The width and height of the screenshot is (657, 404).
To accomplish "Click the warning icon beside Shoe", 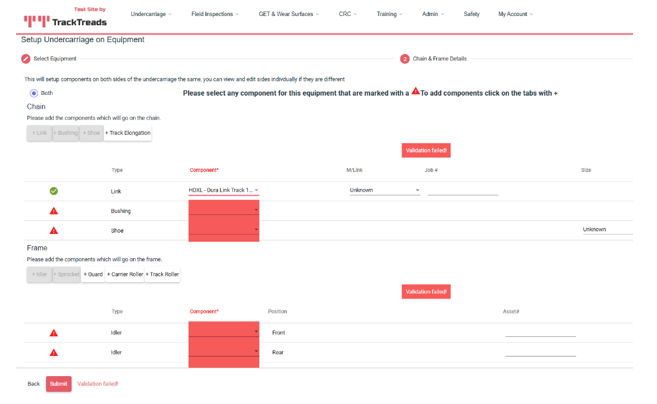I will (x=54, y=230).
